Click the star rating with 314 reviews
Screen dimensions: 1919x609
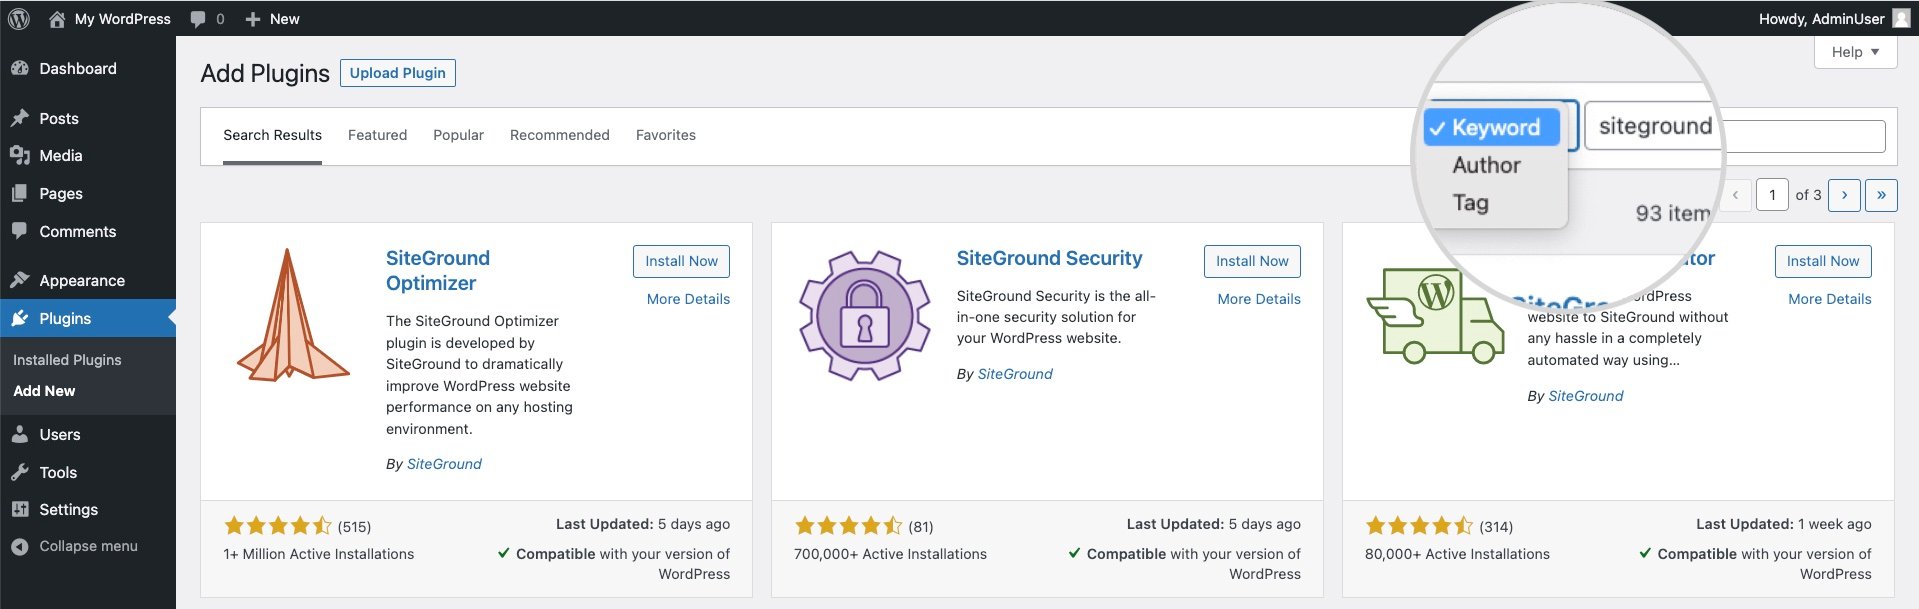pos(1420,526)
